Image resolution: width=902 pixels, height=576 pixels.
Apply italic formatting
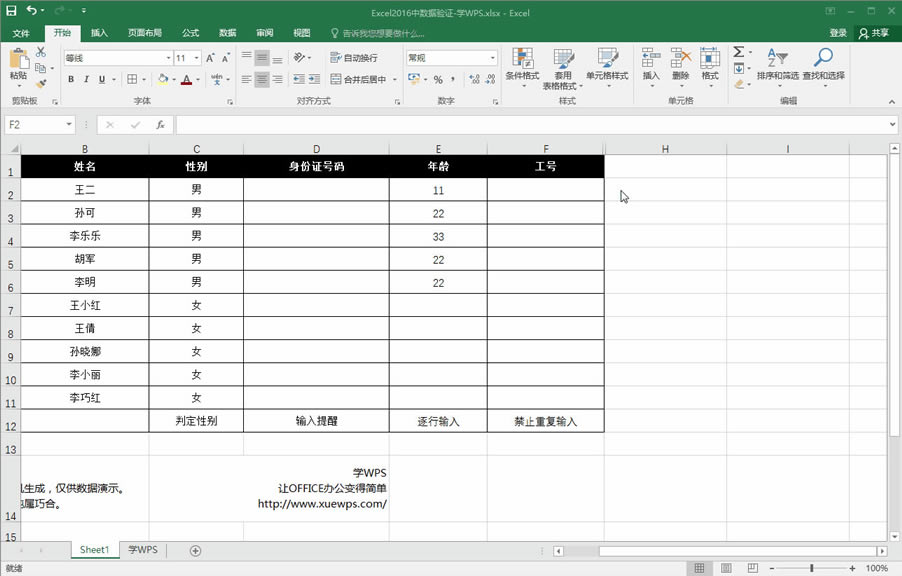point(85,80)
